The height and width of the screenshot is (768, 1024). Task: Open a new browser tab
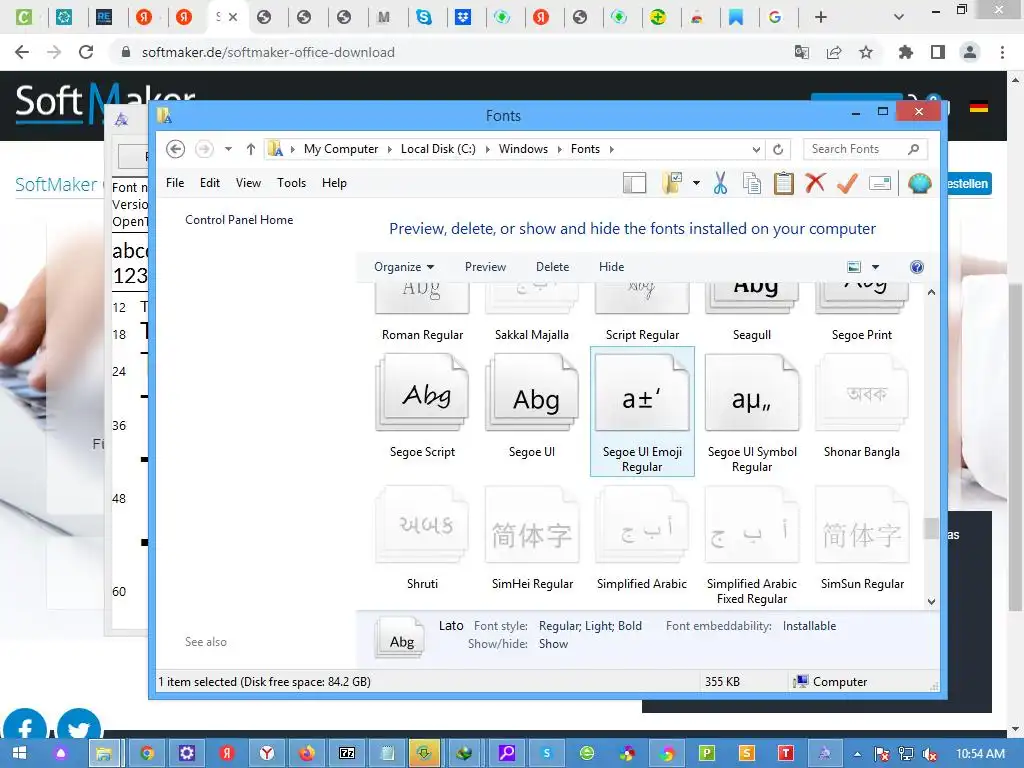coord(821,17)
